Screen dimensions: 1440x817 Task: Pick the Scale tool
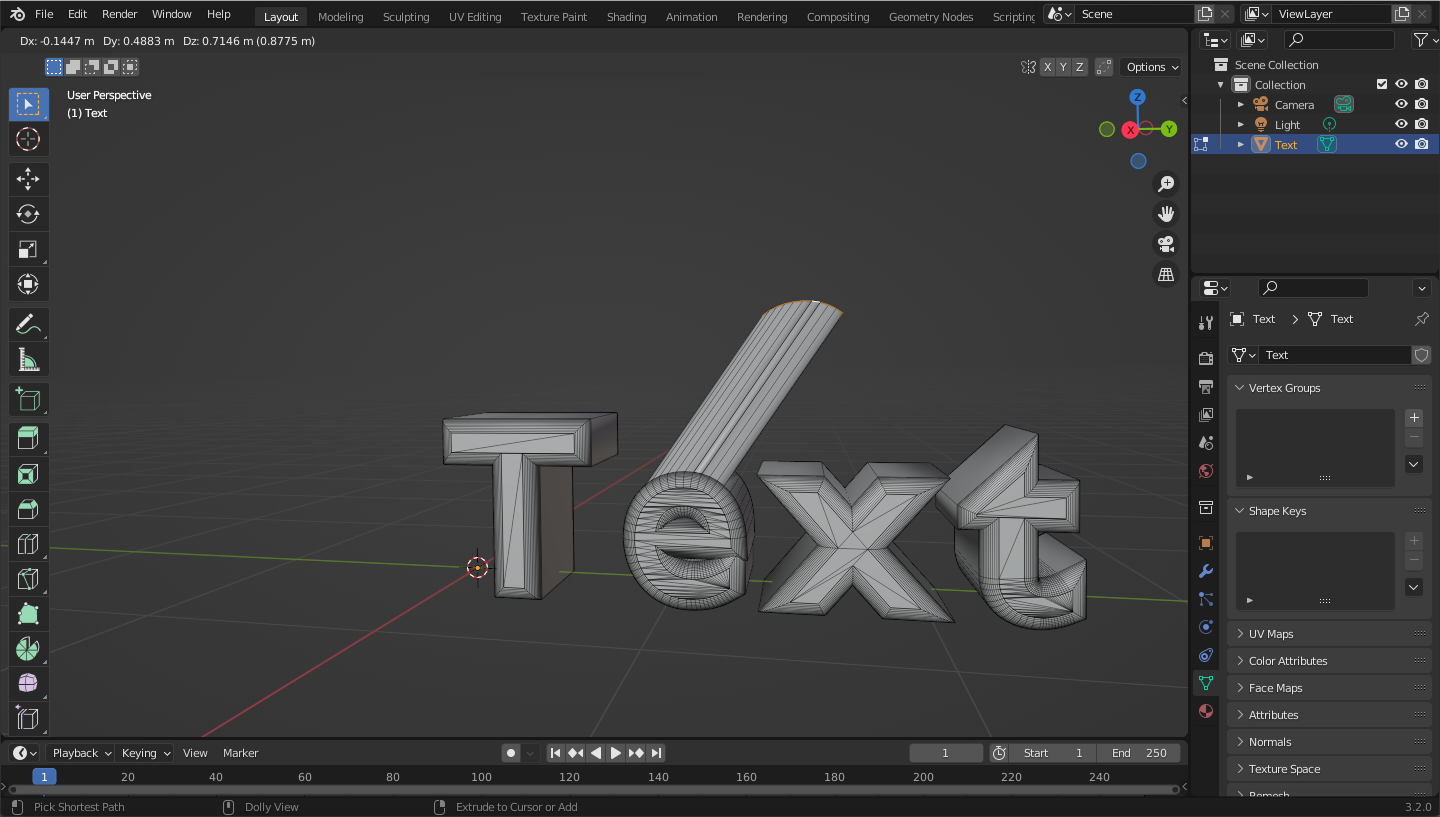(x=29, y=249)
